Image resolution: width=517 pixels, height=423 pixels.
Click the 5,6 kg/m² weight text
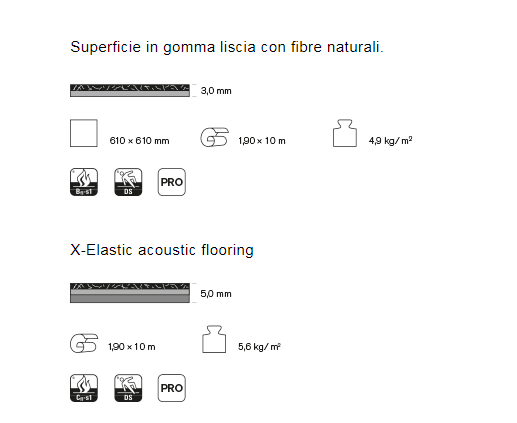[259, 347]
